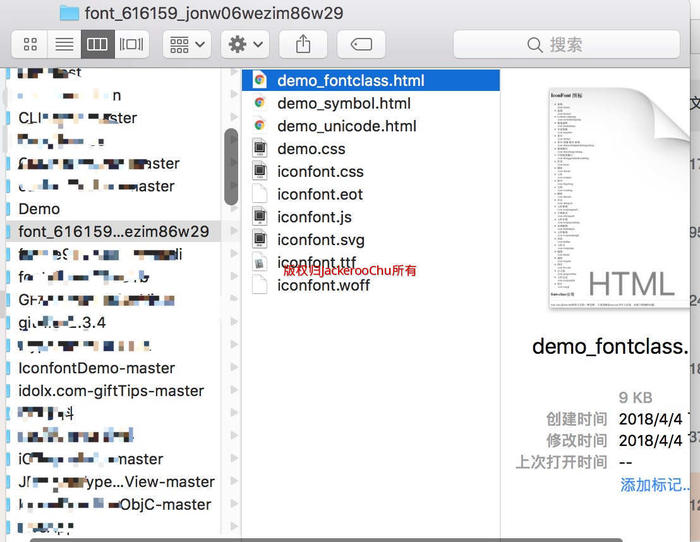700x542 pixels.
Task: Click 添加标记 add tags link
Action: (x=654, y=484)
